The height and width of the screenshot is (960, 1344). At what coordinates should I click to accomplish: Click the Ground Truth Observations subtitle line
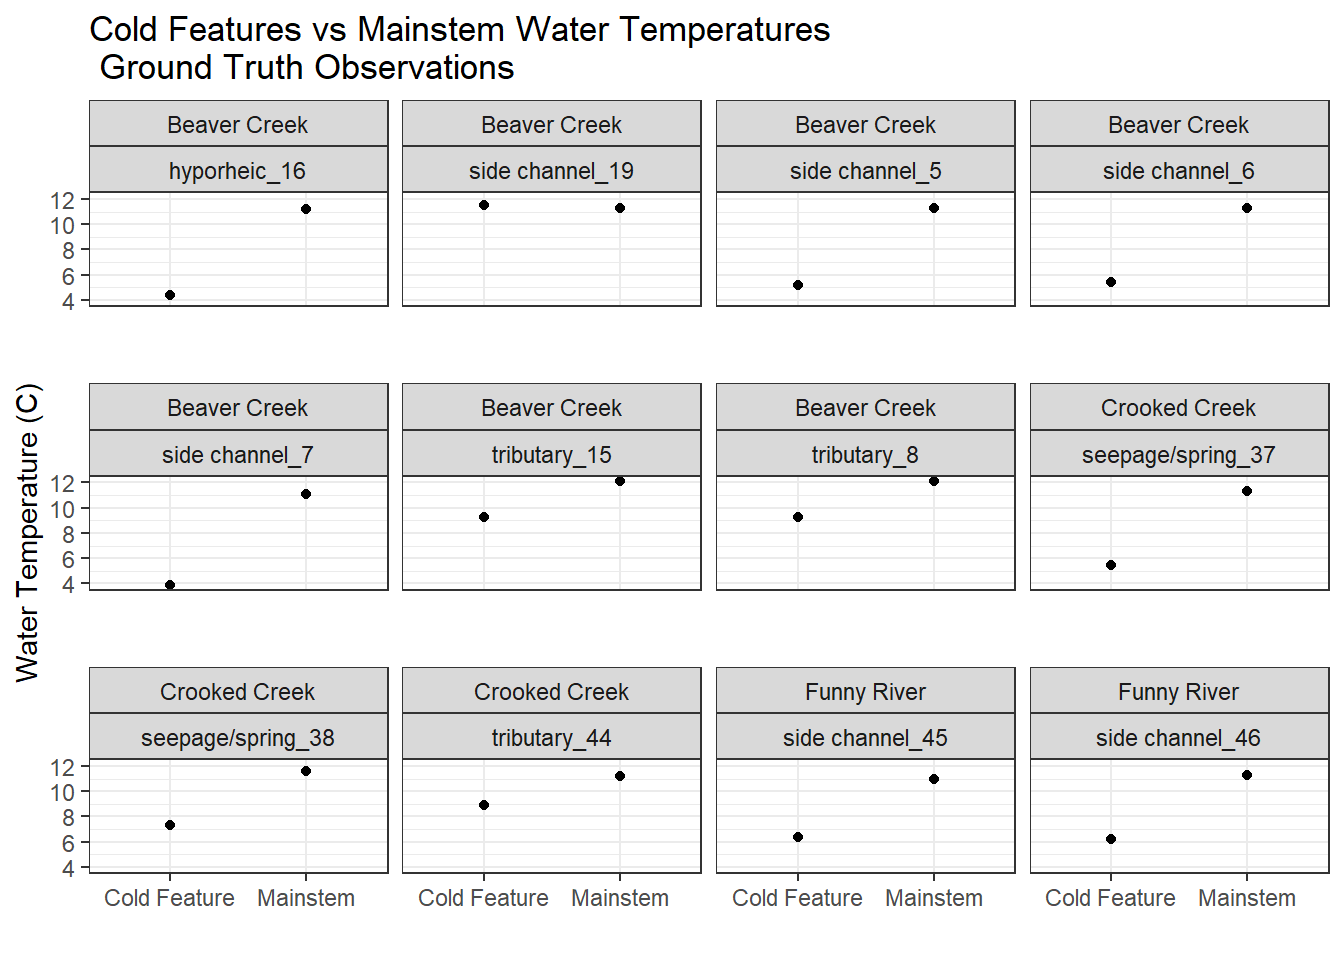pyautogui.click(x=307, y=68)
